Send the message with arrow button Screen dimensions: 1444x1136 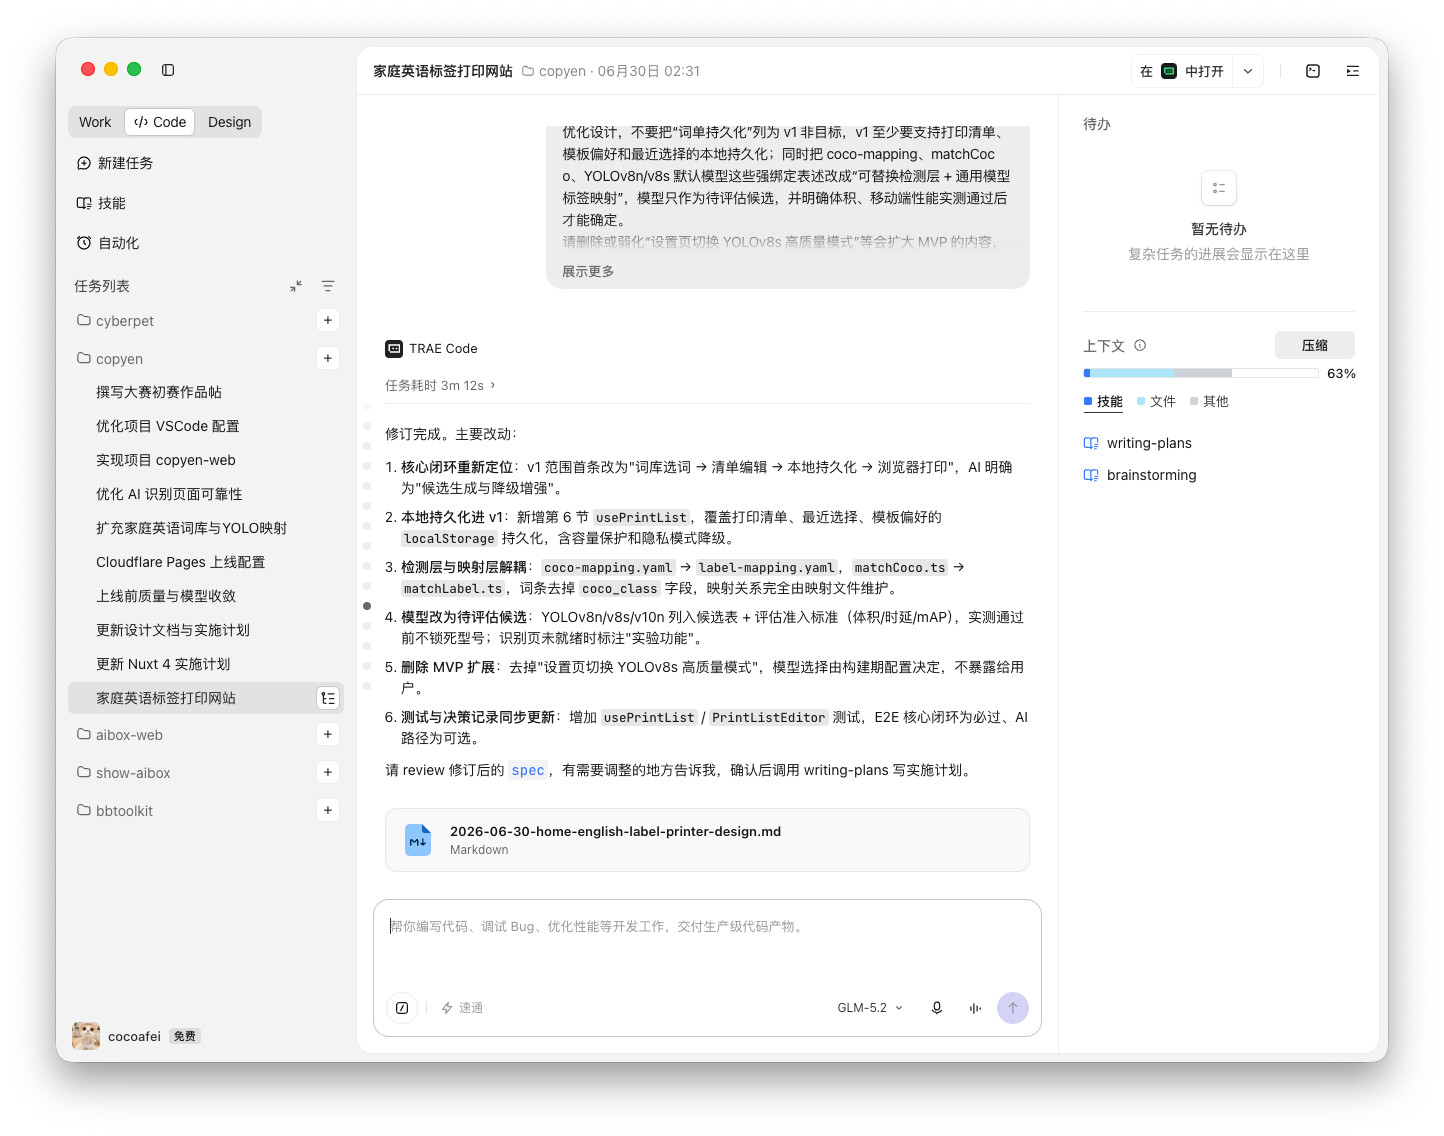coord(1013,1008)
